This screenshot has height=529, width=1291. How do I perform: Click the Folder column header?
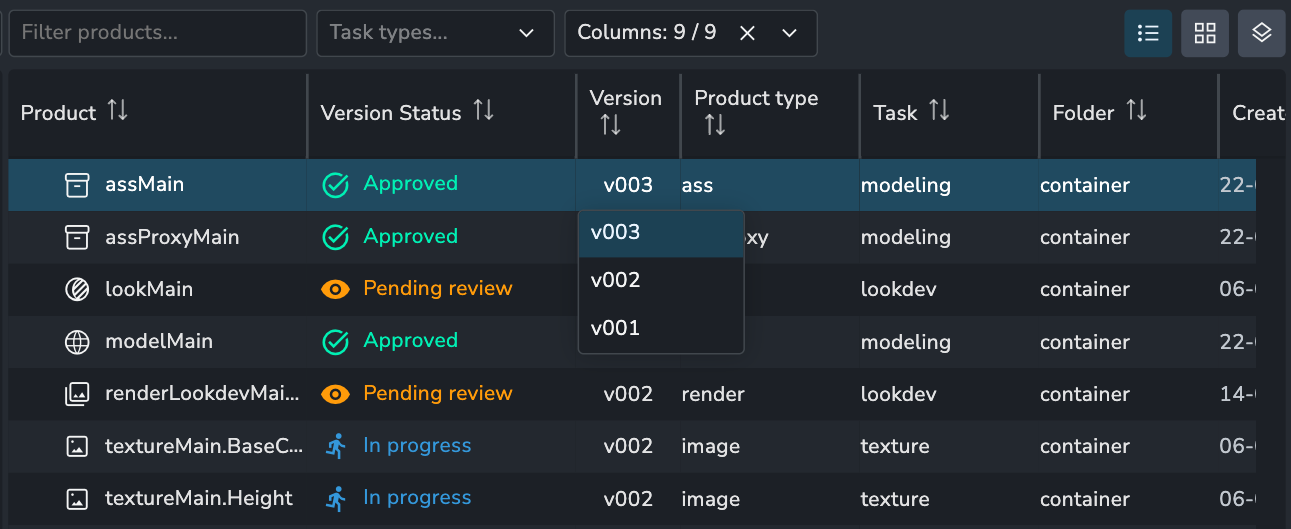point(1128,113)
